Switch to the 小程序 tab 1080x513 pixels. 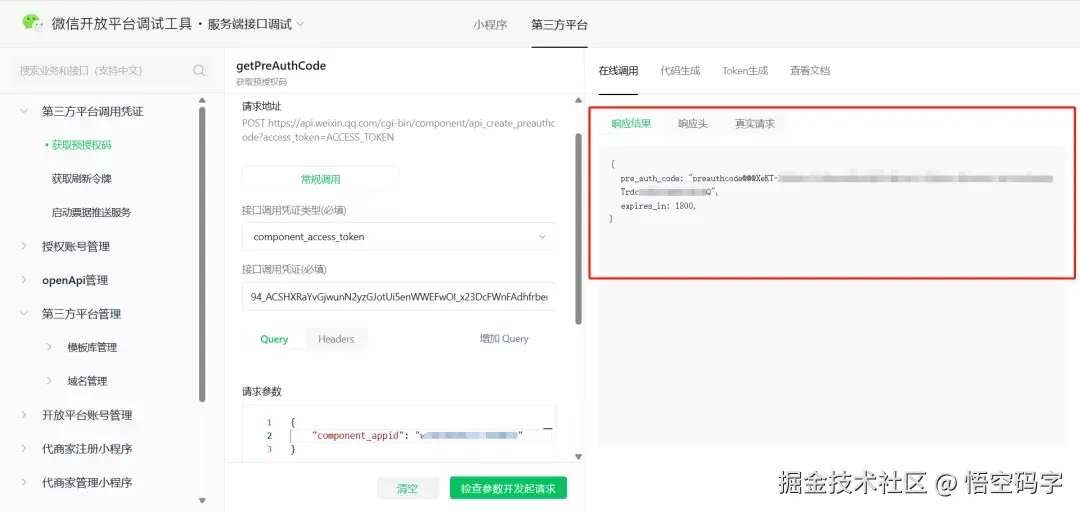coord(490,25)
